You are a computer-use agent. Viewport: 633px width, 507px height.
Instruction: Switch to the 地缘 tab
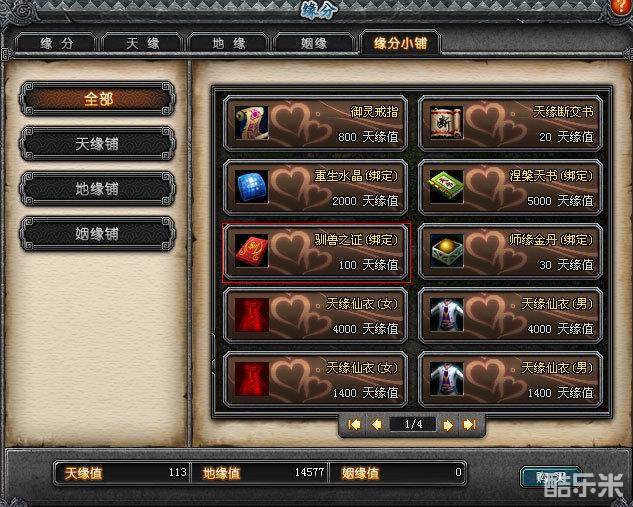[x=228, y=43]
